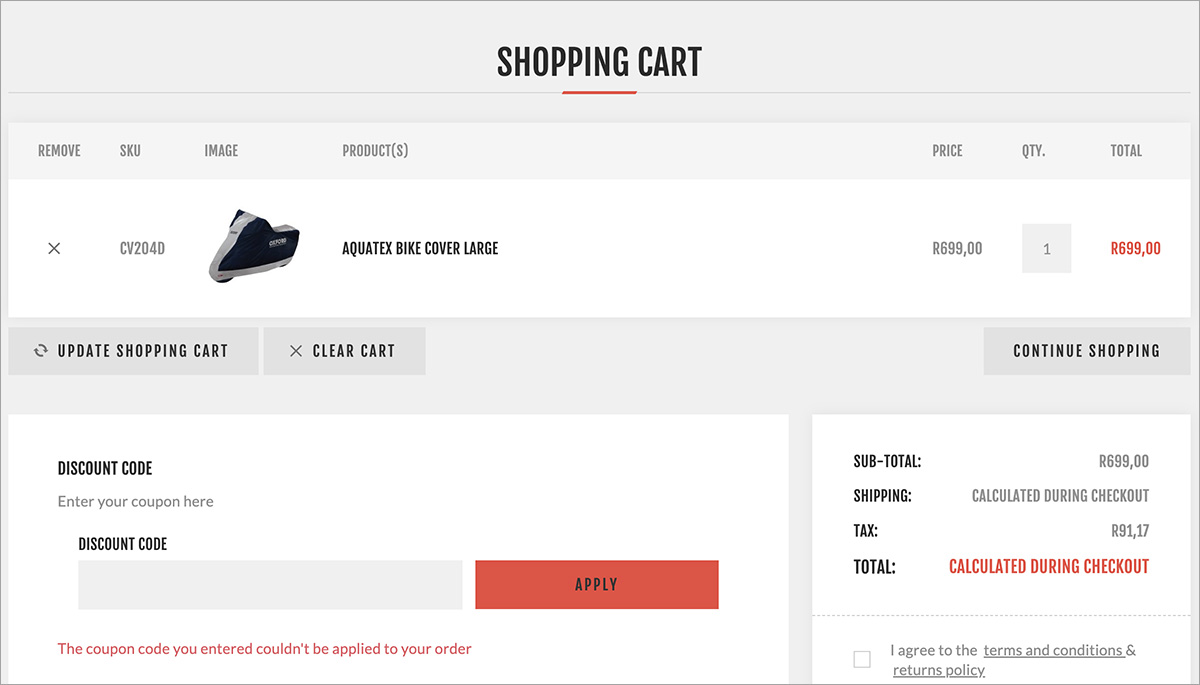Click the X icon in Clear Cart
1200x685 pixels.
[x=295, y=351]
